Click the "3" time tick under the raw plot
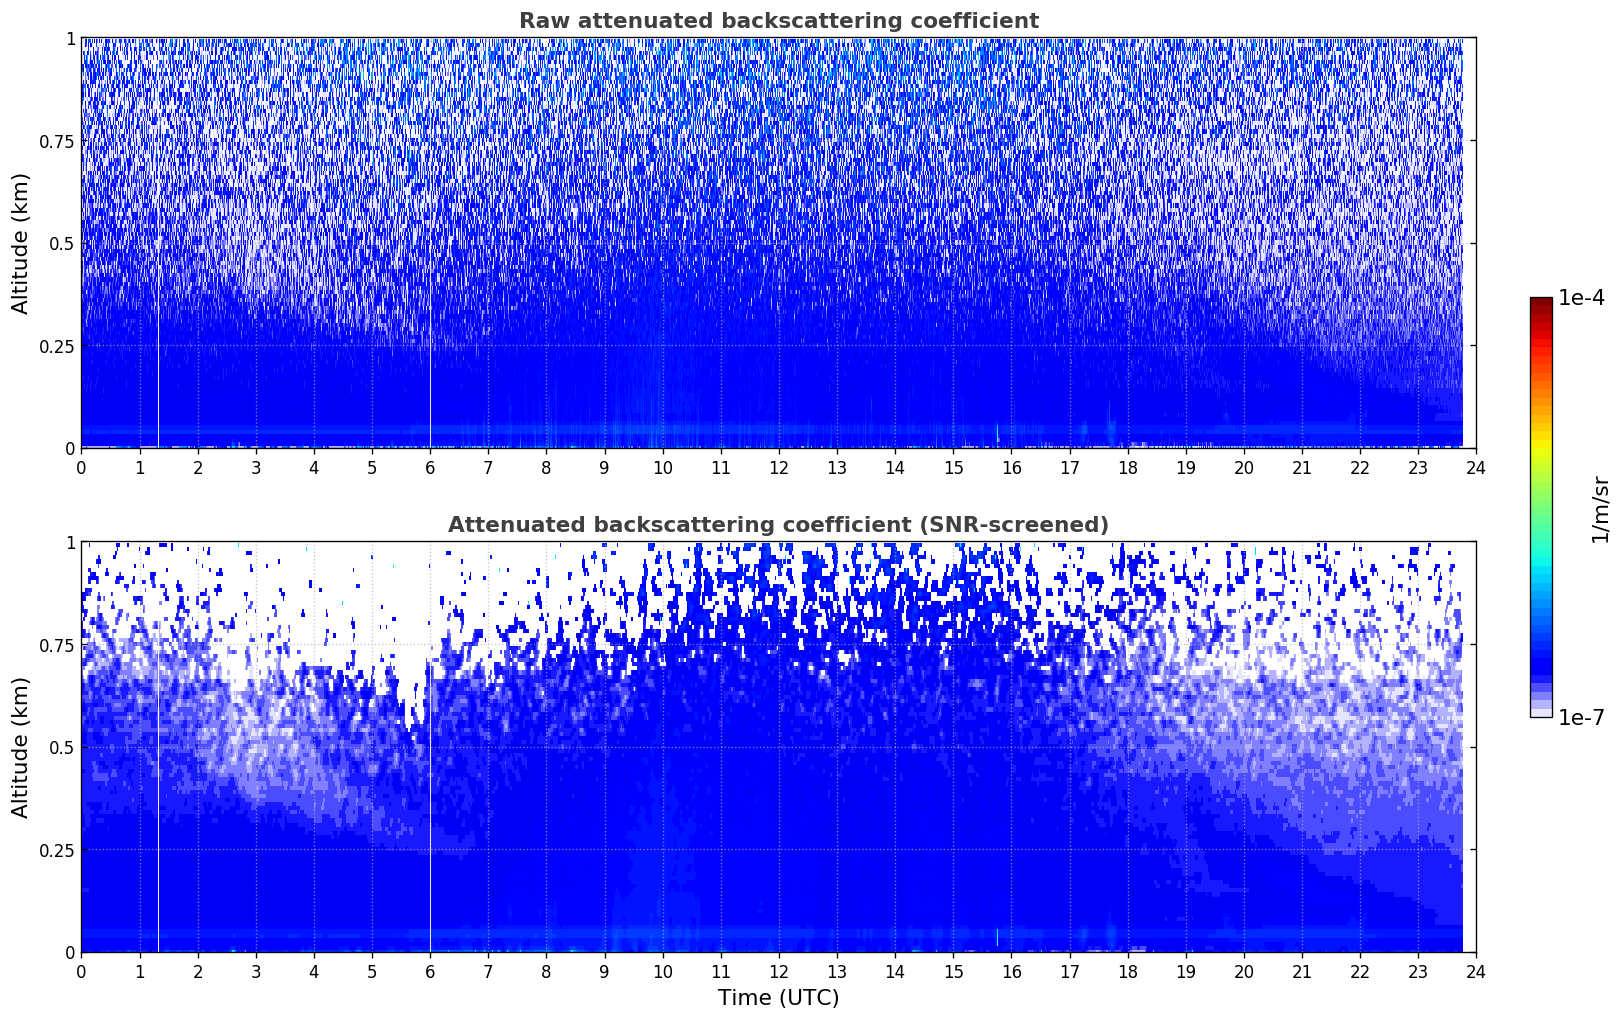Viewport: 1621px width, 1020px height. point(256,467)
